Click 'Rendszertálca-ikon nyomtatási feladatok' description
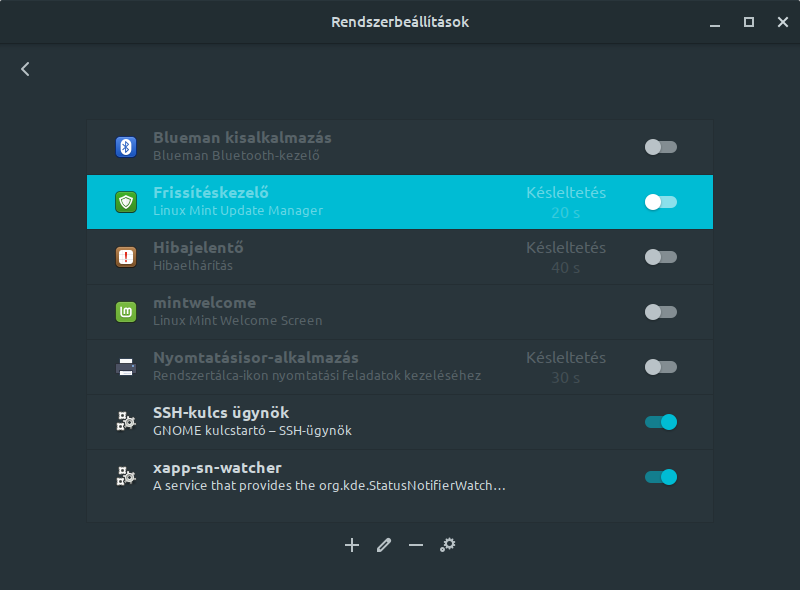 (x=317, y=376)
